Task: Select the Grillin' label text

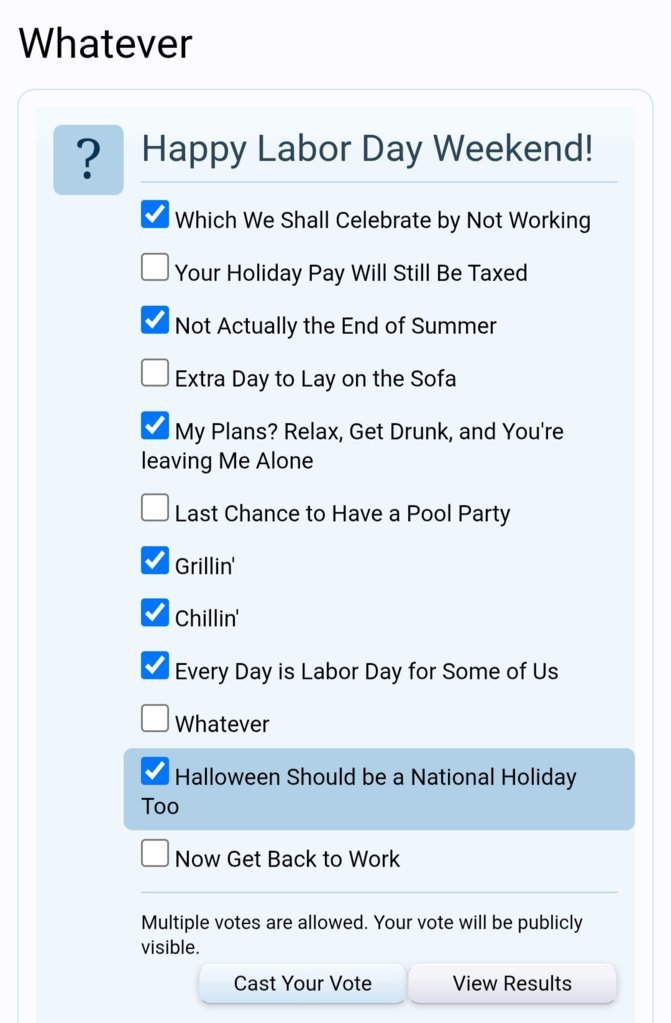Action: coord(205,566)
